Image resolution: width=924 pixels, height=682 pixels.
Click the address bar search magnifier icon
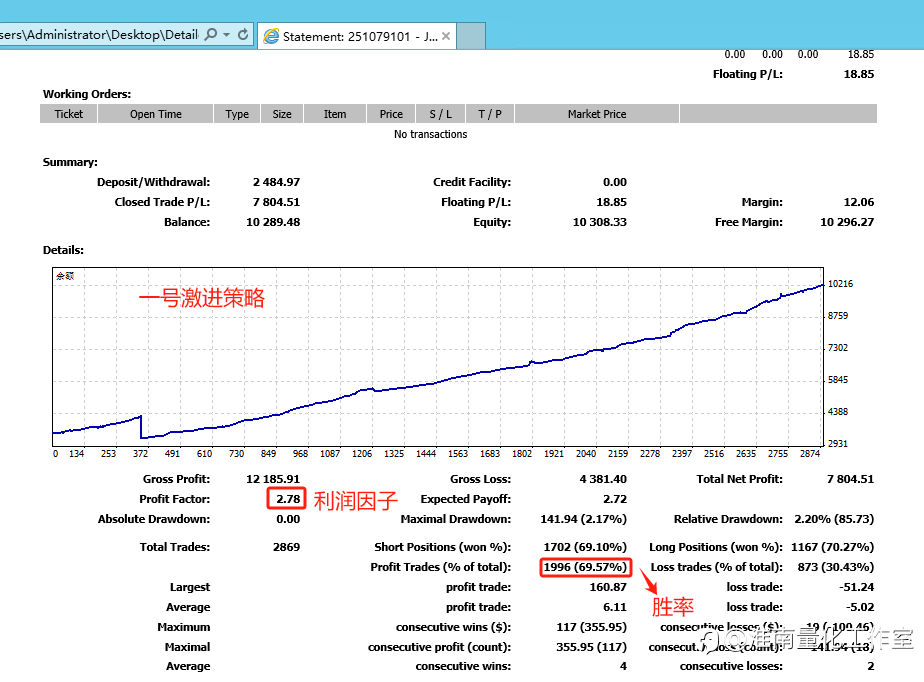point(210,35)
